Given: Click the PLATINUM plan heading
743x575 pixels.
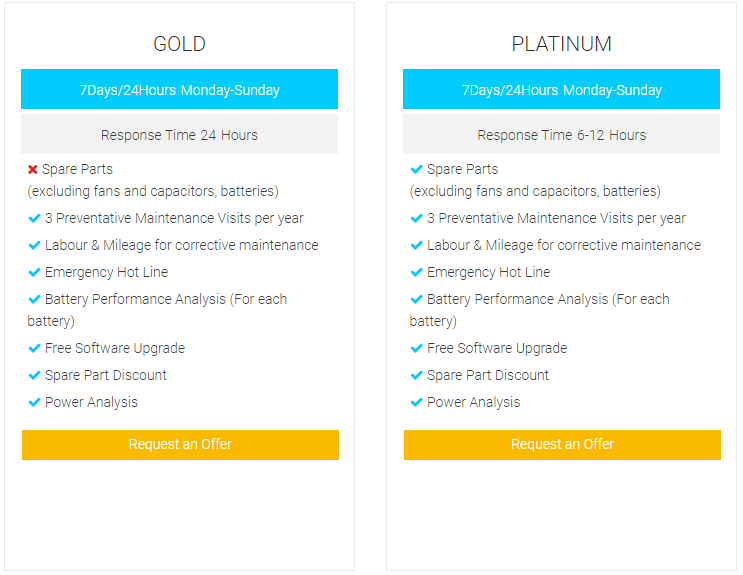Looking at the screenshot, I should [561, 44].
